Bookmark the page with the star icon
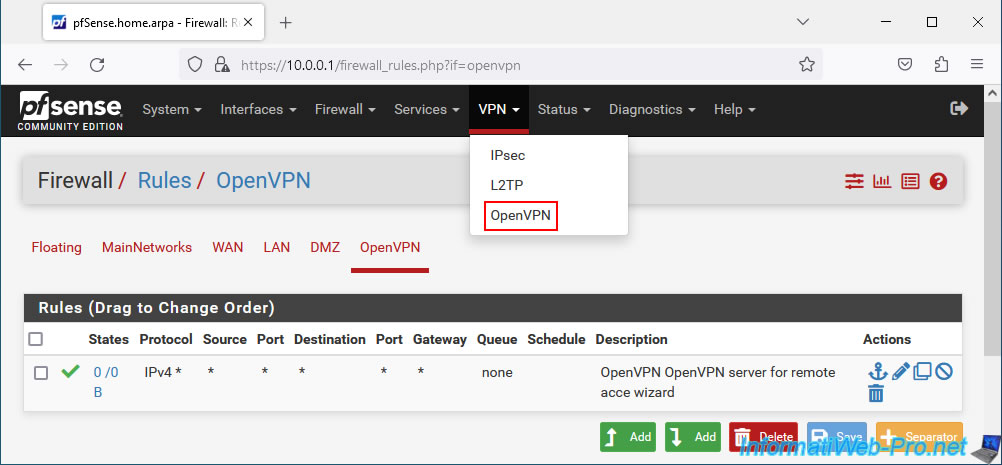Screen dimensions: 1002x465 click(806, 65)
